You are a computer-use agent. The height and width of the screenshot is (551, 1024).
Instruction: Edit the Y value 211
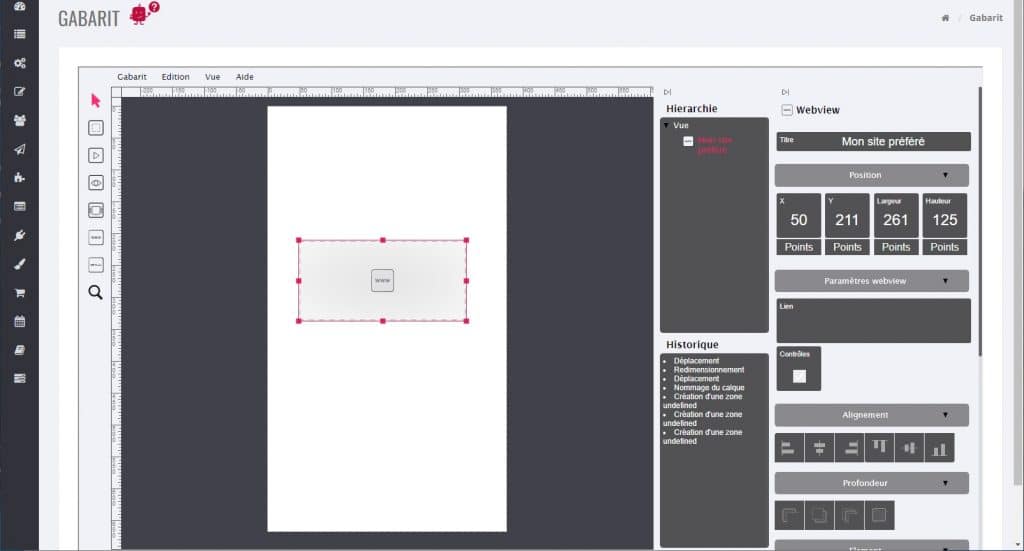[x=847, y=215]
